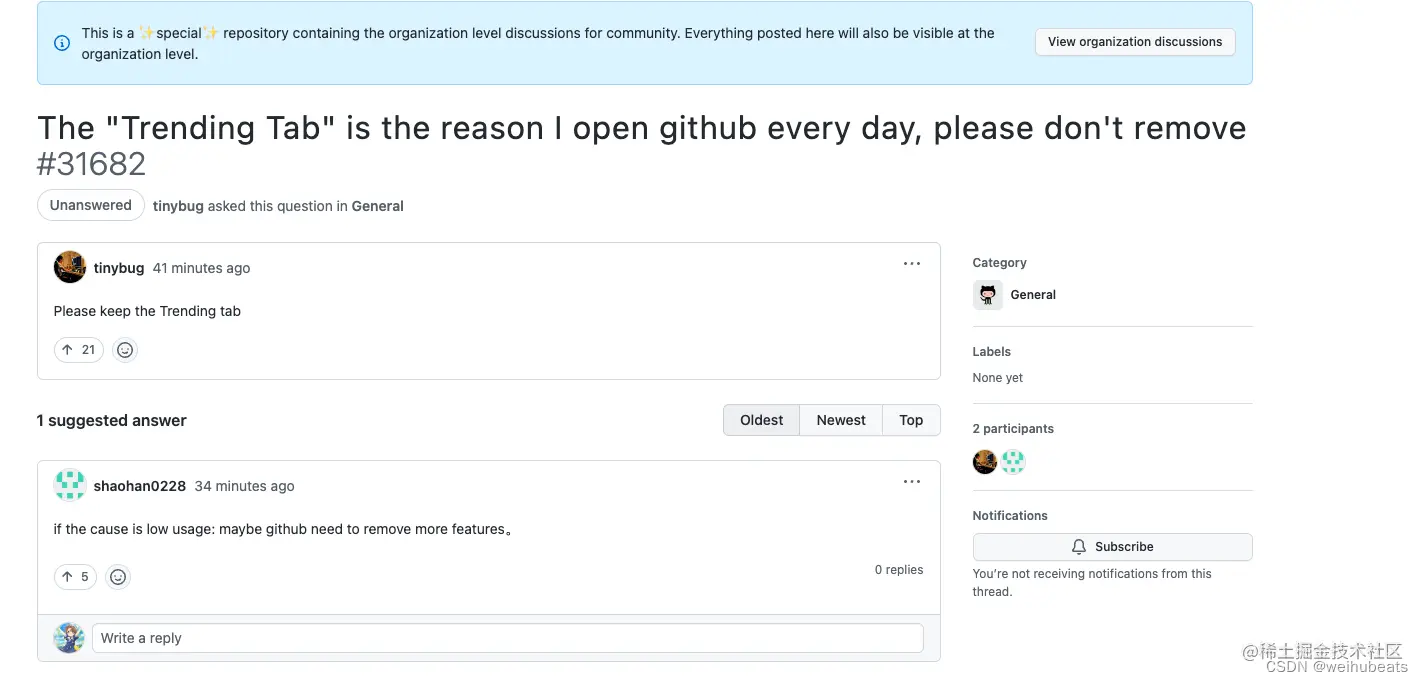Add emoji reaction to shaohan0228's answer
1423x682 pixels.
click(118, 577)
